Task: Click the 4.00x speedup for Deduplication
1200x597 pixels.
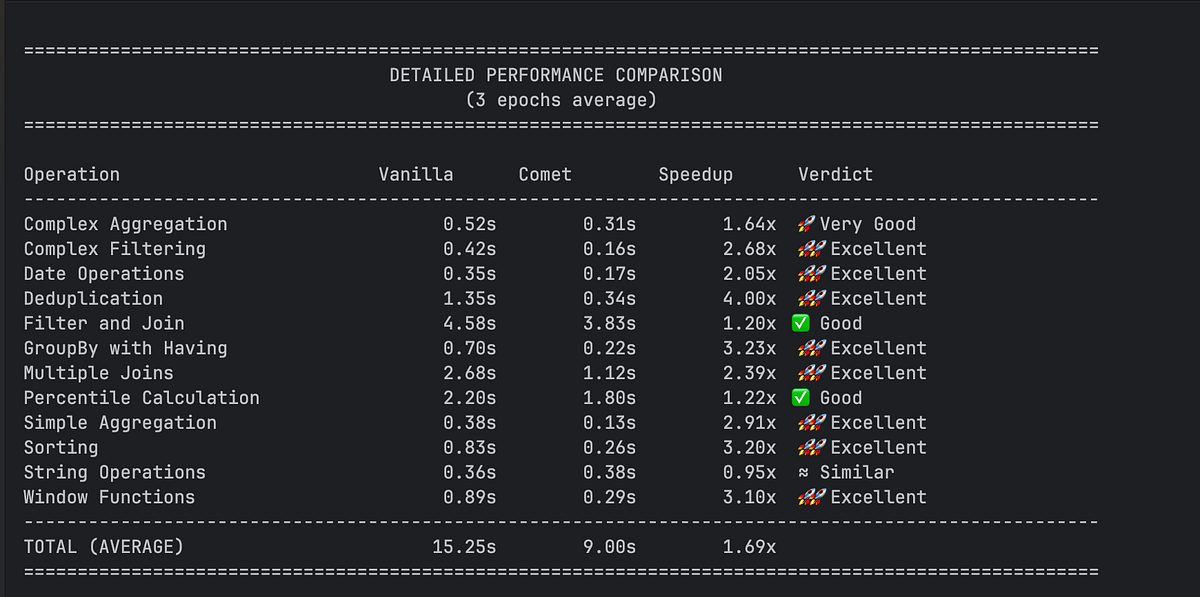Action: (750, 298)
